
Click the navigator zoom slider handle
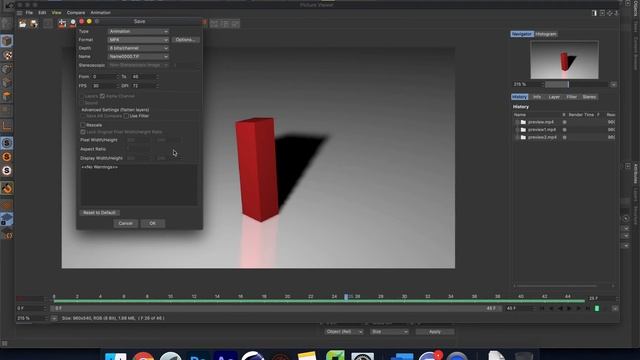click(x=568, y=84)
